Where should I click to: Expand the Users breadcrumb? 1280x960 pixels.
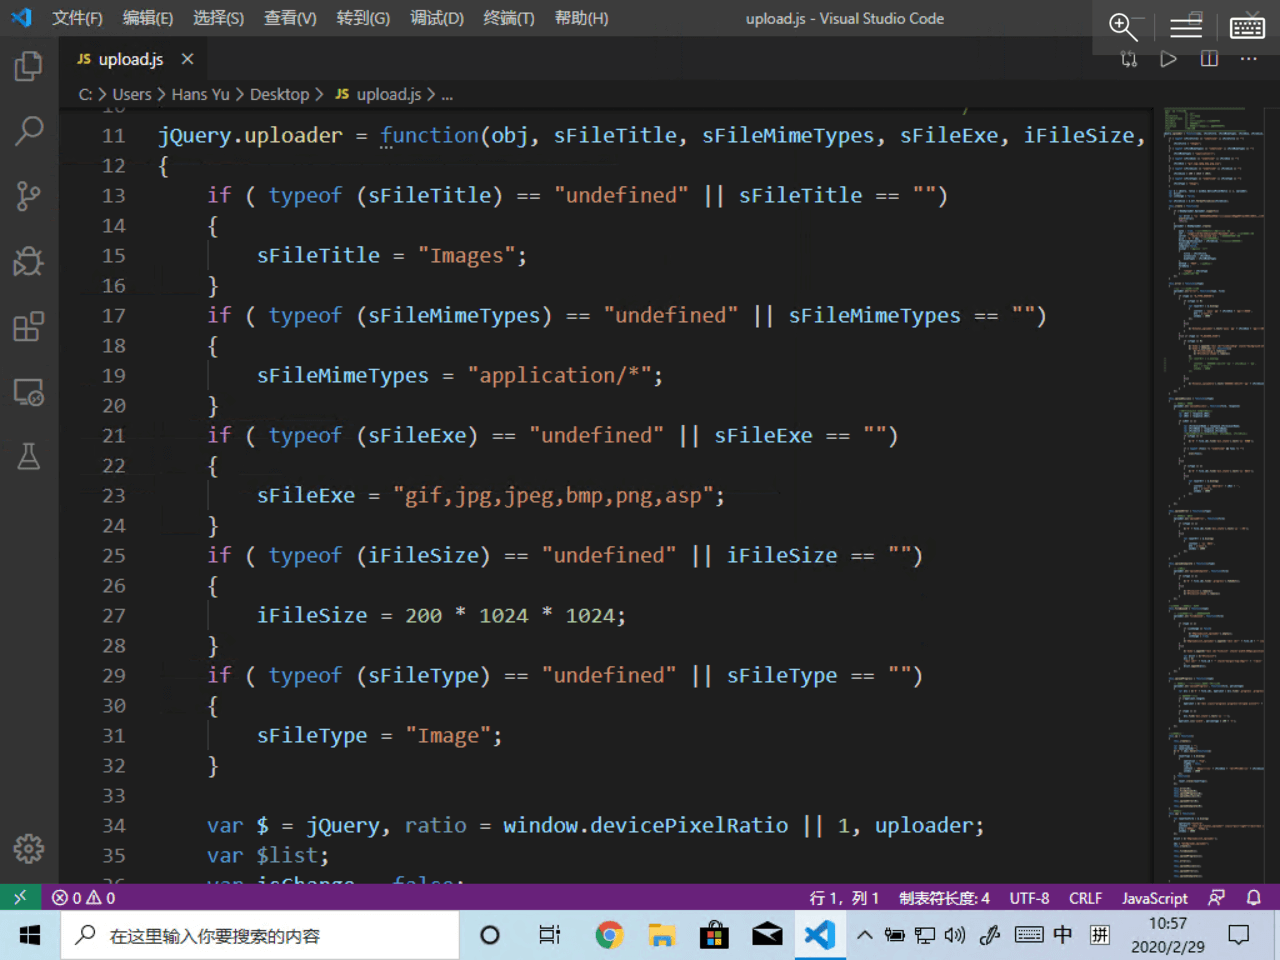pyautogui.click(x=132, y=94)
